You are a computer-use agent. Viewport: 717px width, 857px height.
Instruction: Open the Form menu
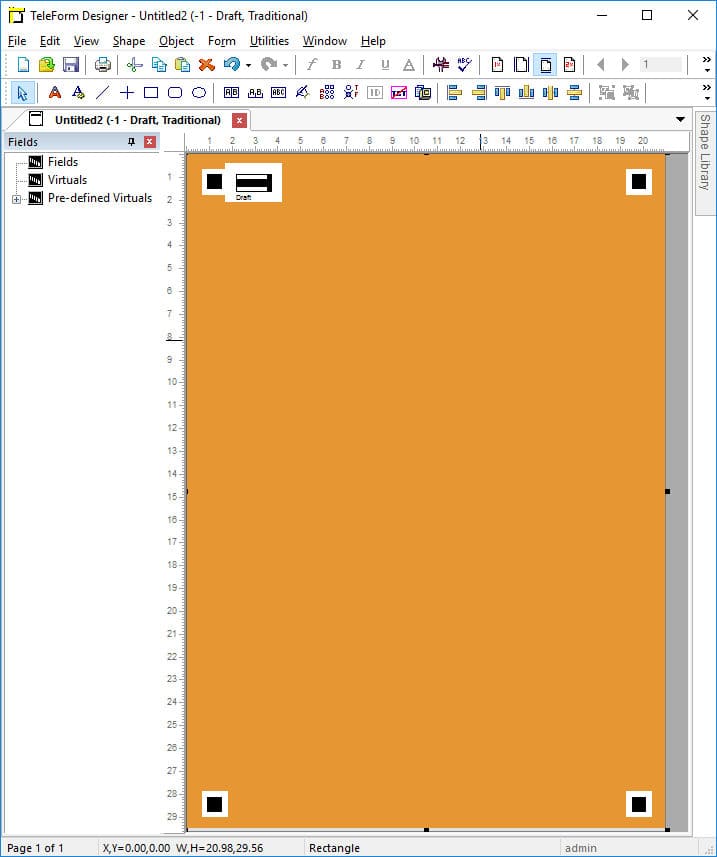pos(222,41)
